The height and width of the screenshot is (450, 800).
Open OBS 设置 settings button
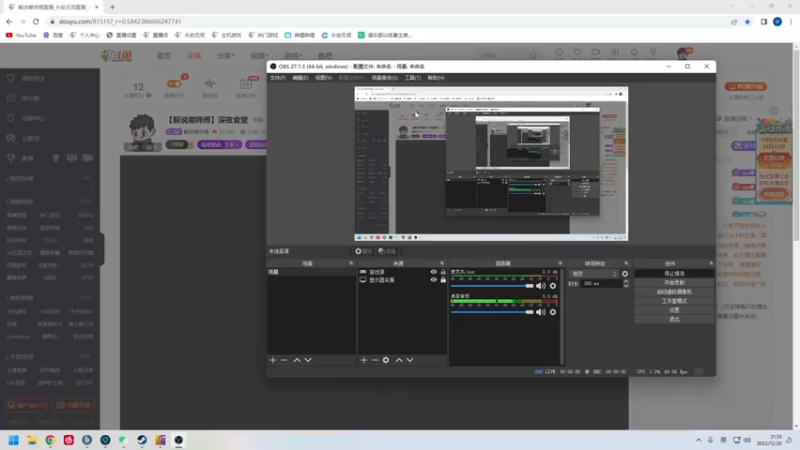pyautogui.click(x=674, y=310)
